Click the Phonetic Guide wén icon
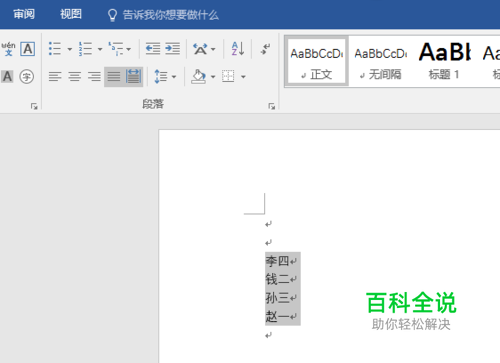The image size is (500, 363). [x=8, y=49]
